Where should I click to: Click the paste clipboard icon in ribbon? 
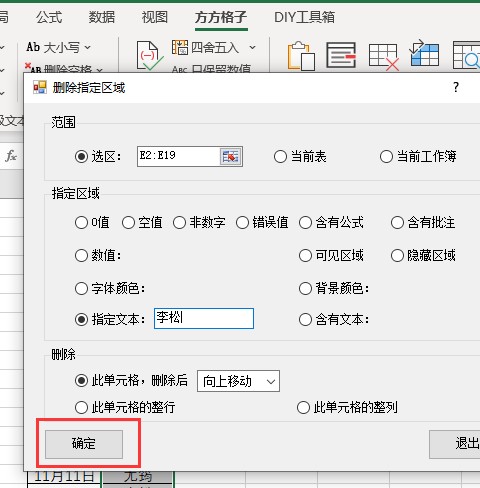tap(301, 55)
